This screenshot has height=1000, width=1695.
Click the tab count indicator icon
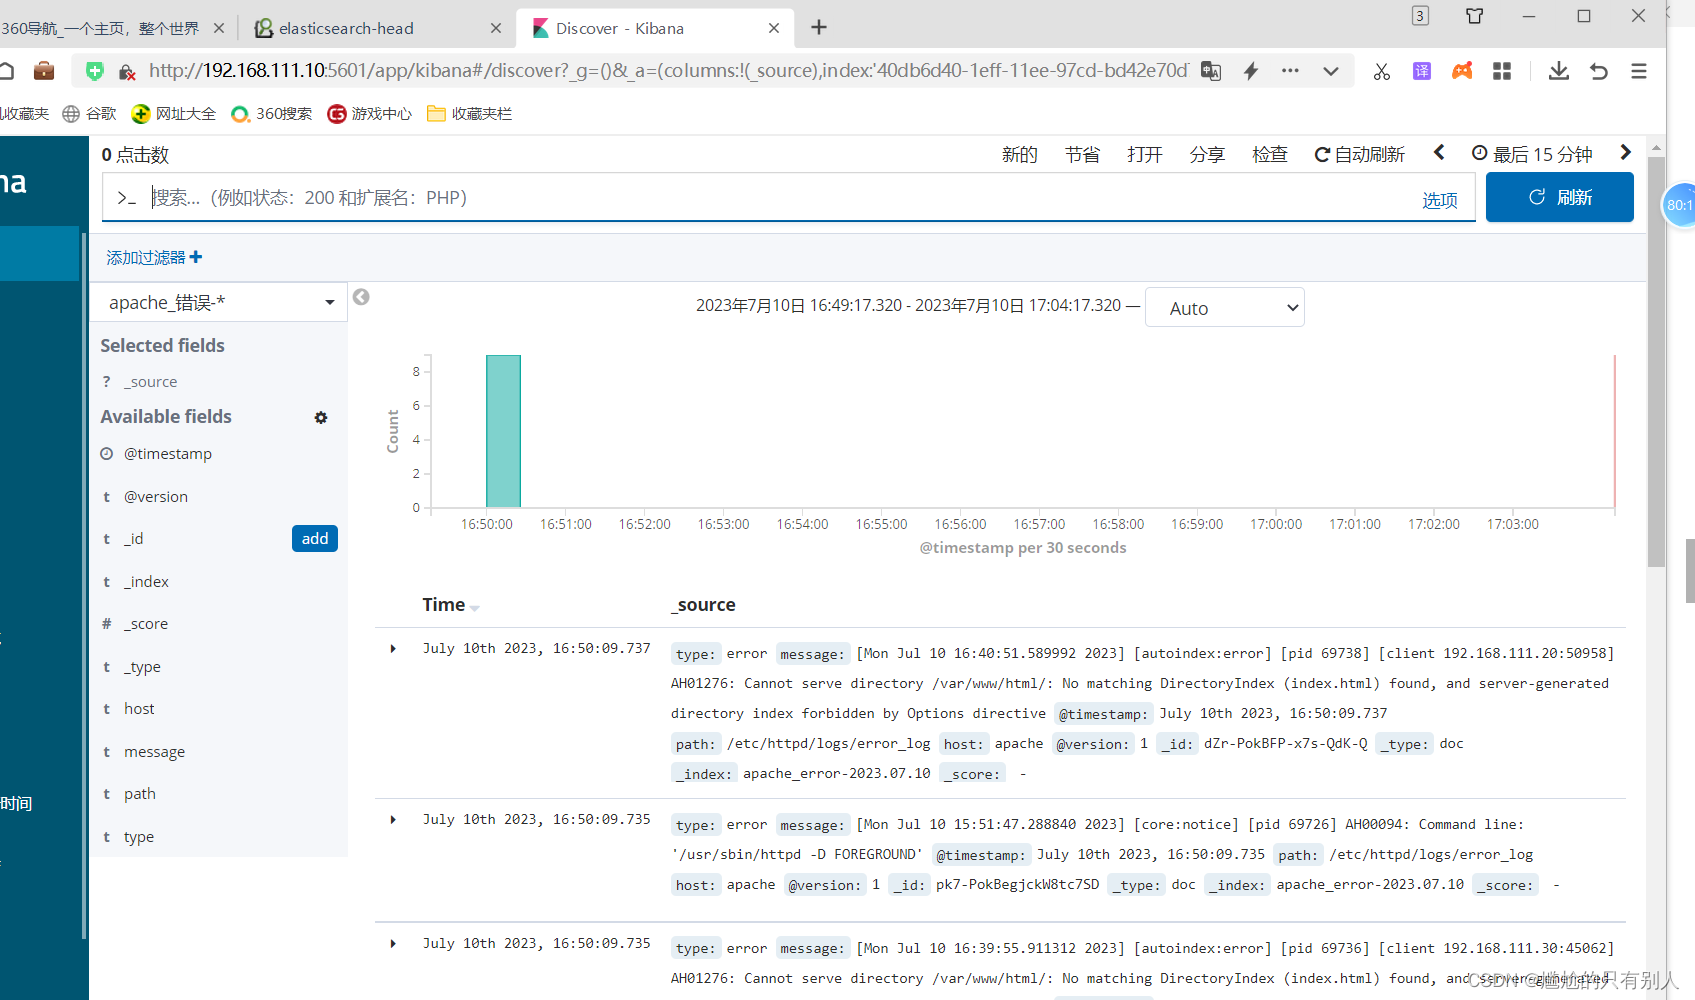(x=1420, y=15)
